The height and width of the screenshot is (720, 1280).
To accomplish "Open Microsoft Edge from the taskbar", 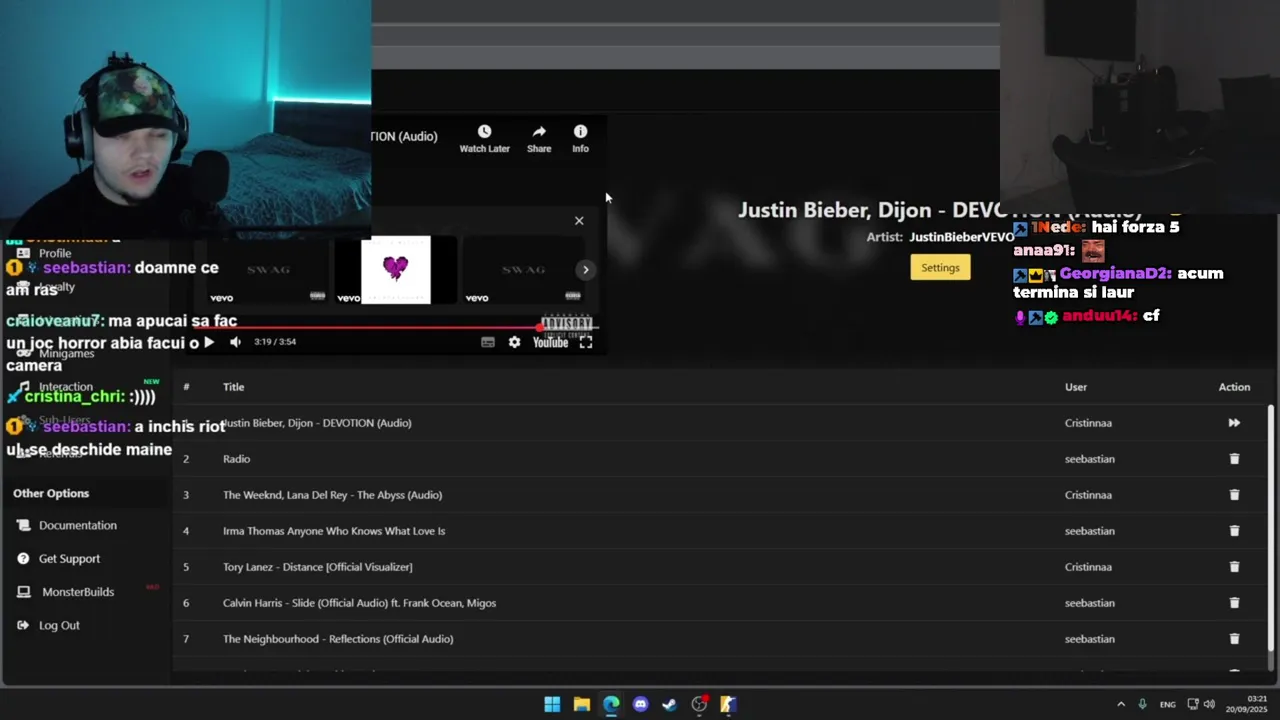I will 611,704.
